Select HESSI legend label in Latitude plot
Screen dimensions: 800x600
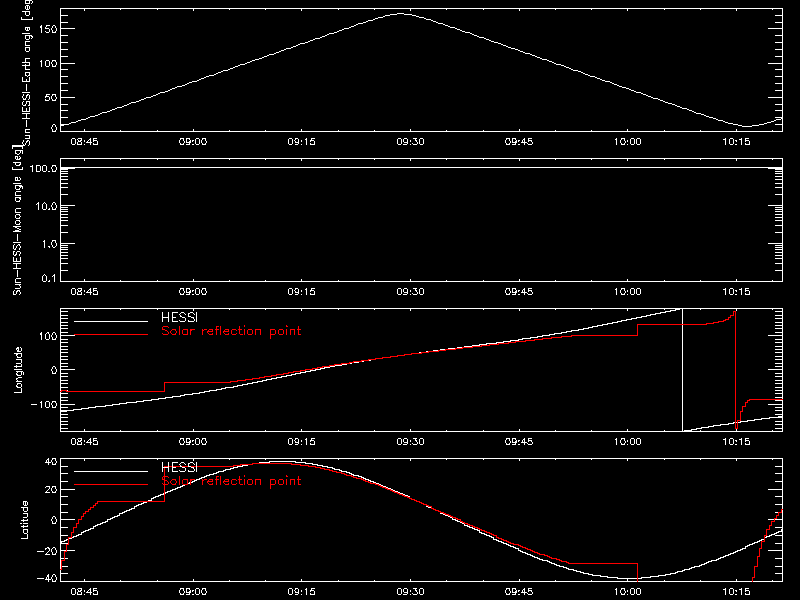coord(179,467)
